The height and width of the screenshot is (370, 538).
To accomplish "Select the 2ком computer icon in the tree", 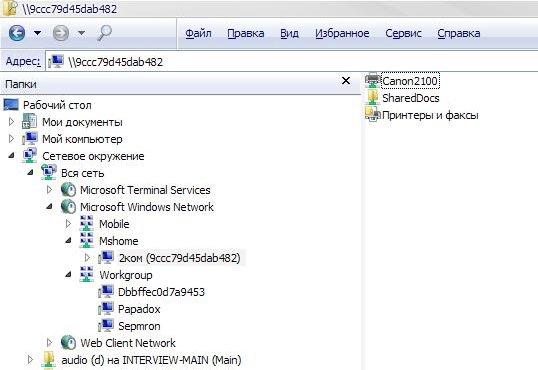I will click(x=106, y=257).
